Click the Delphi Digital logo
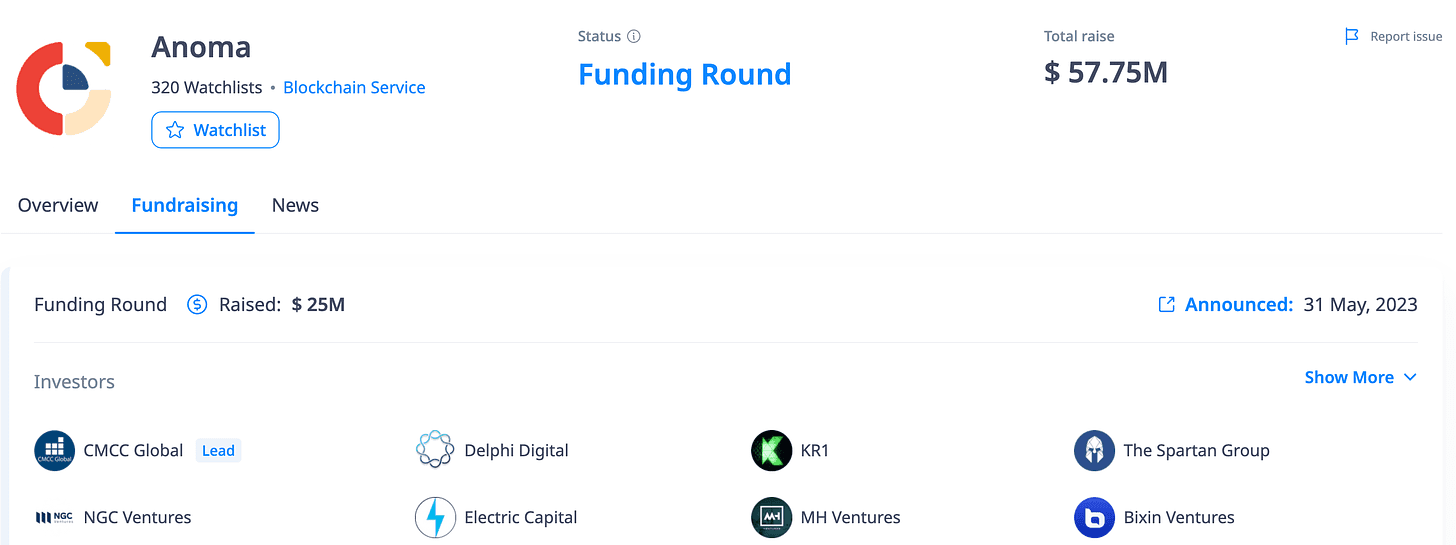This screenshot has height=545, width=1456. pos(435,450)
